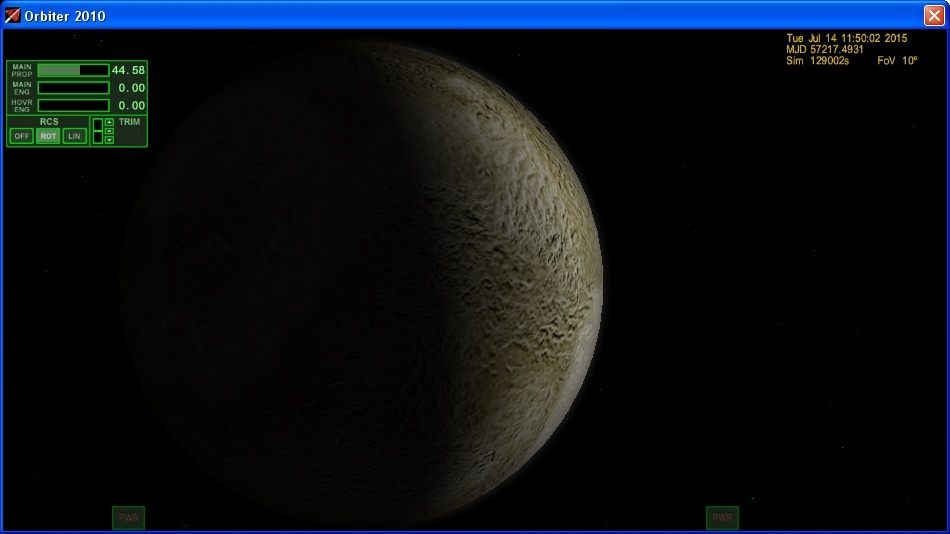Click the date line Tue Jul 14 11:50:02 2015
The width and height of the screenshot is (950, 534).
tap(846, 38)
